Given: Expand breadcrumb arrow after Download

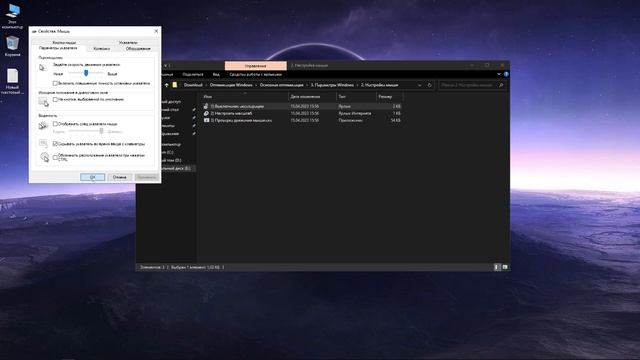Looking at the screenshot, I should tap(206, 85).
